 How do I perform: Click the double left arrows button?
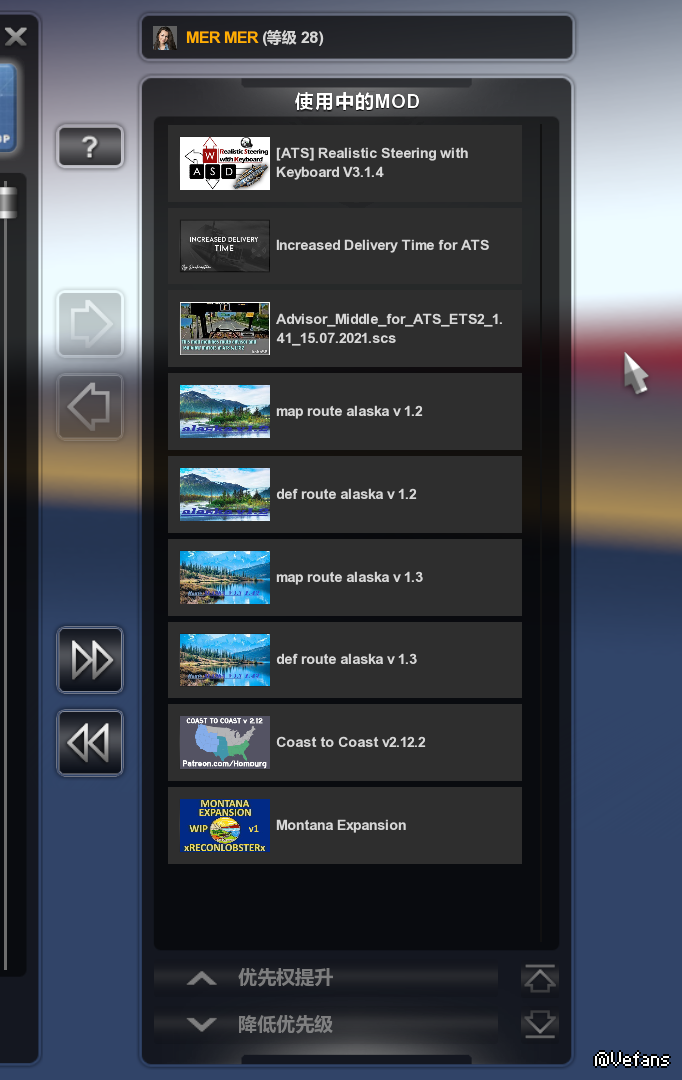(x=90, y=743)
